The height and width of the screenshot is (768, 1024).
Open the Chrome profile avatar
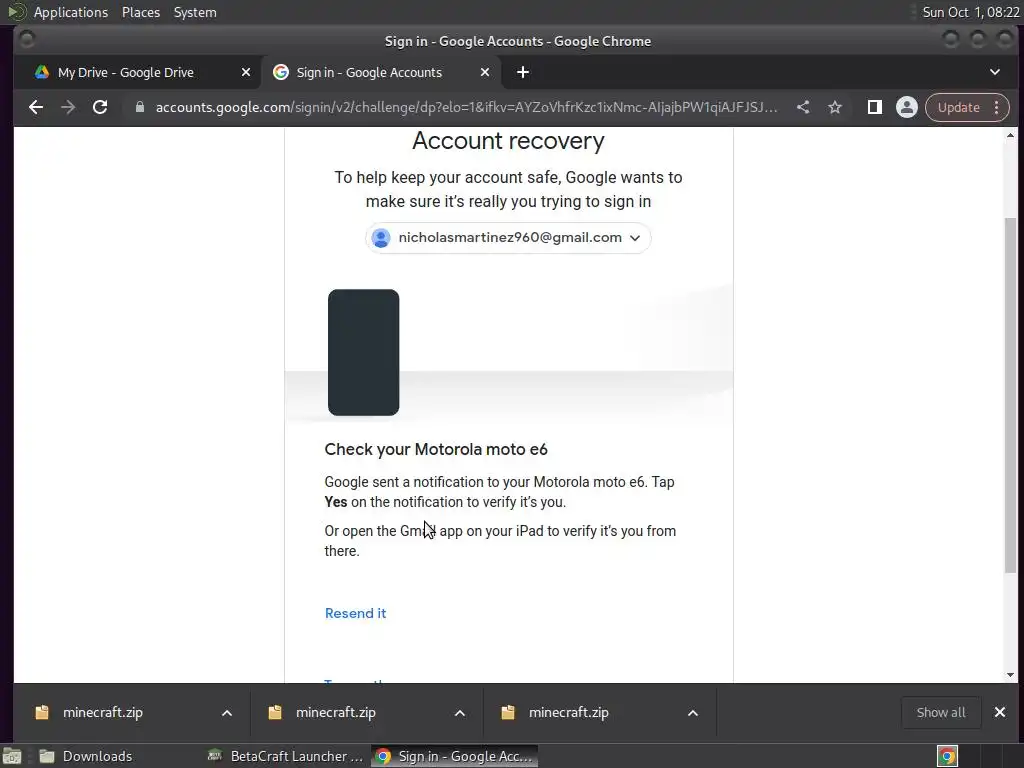(906, 107)
